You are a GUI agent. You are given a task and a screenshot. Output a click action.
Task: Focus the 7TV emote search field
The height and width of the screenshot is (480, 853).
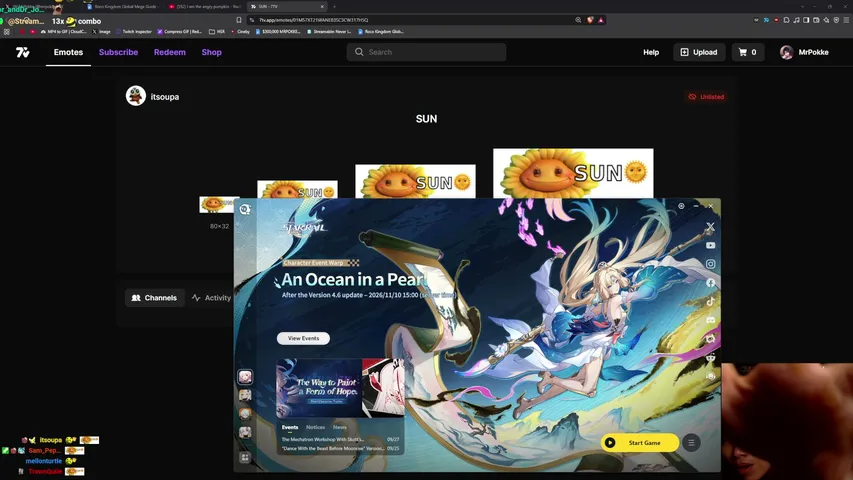(x=426, y=52)
